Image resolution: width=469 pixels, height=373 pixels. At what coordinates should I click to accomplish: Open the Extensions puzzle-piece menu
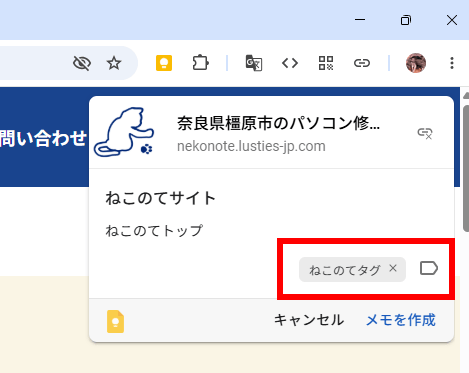pos(201,63)
